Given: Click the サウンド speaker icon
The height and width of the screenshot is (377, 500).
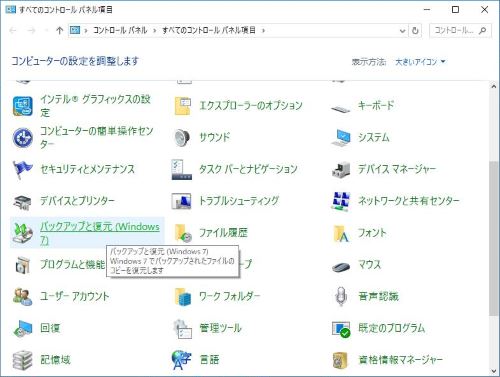Looking at the screenshot, I should pyautogui.click(x=182, y=137).
